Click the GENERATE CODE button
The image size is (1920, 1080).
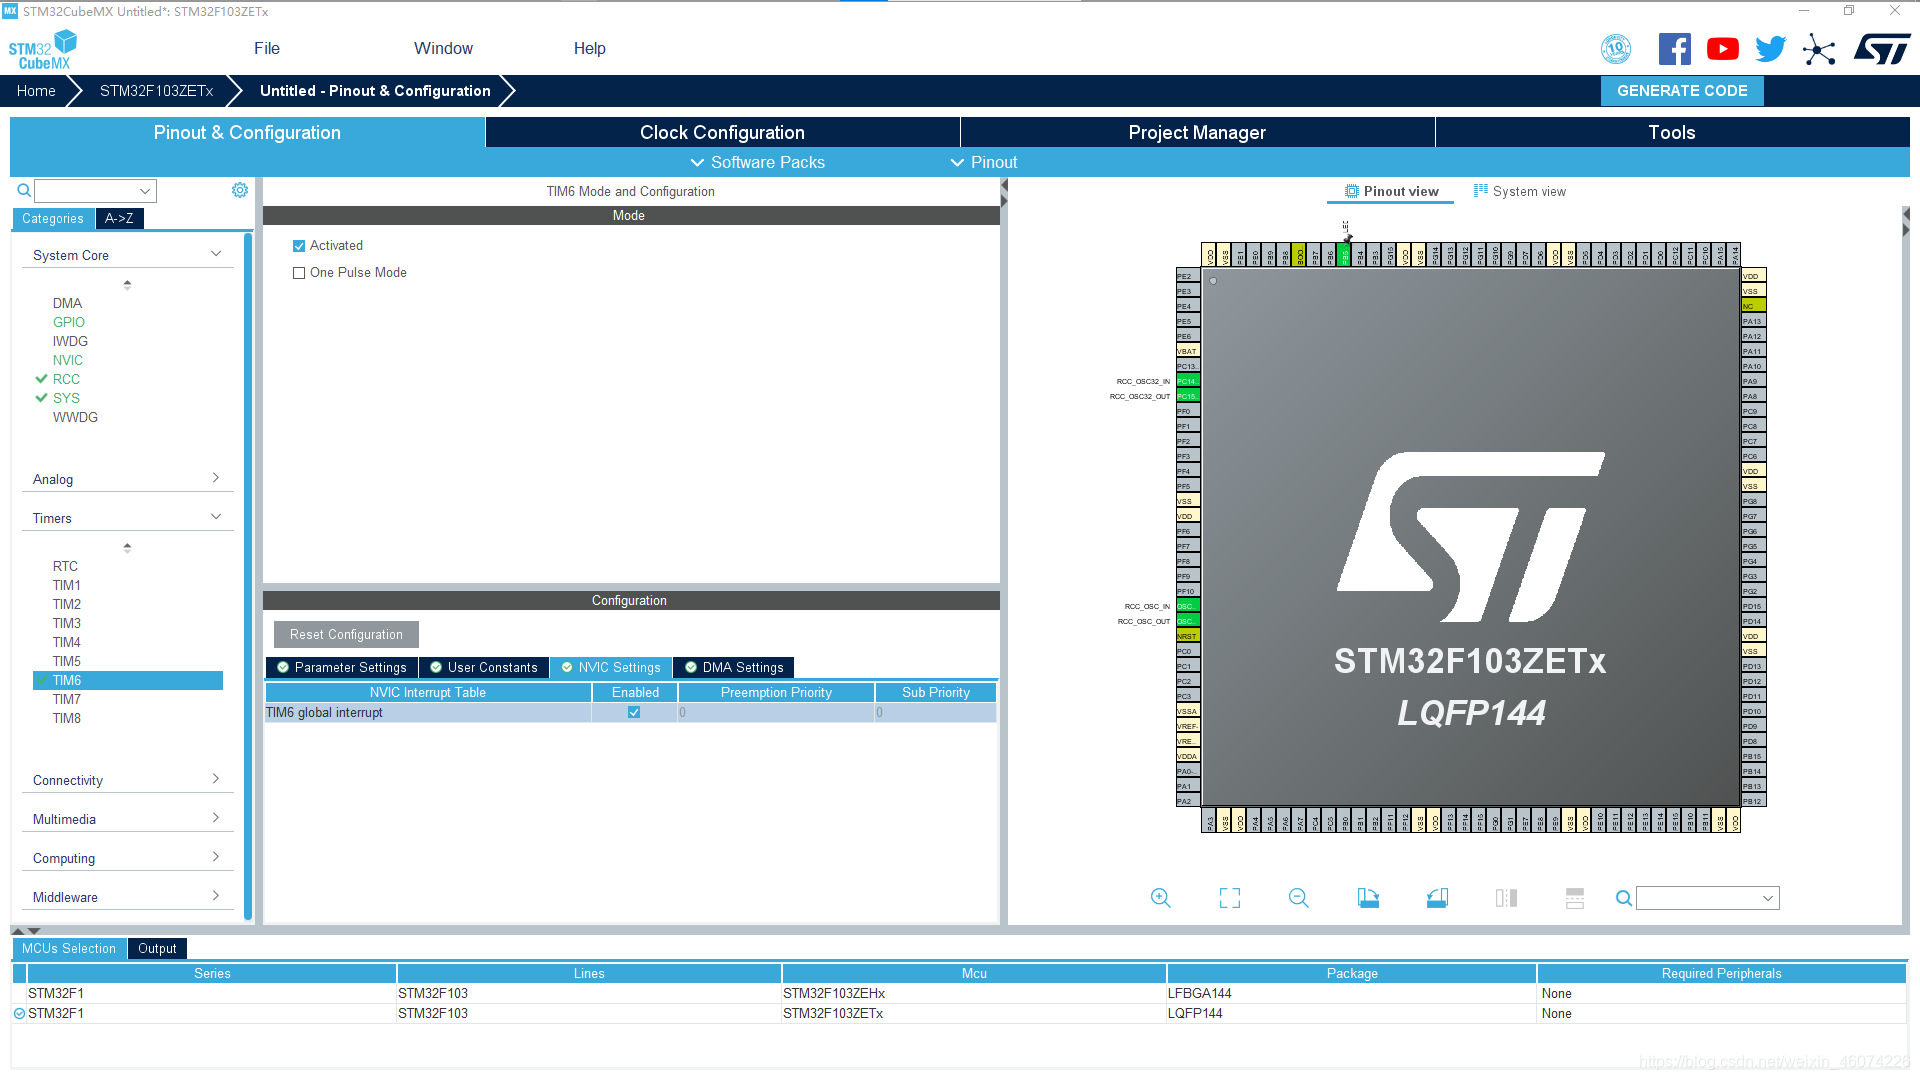point(1682,91)
